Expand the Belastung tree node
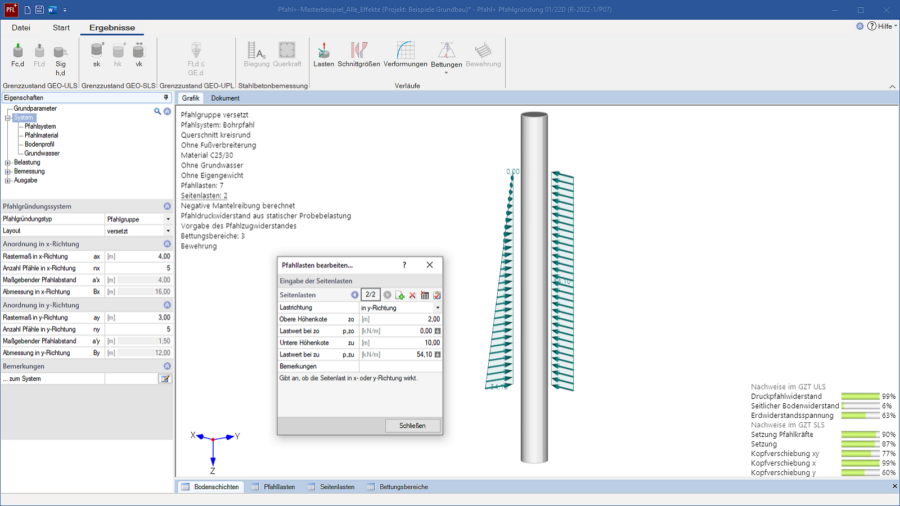Viewport: 900px width, 506px height. tap(8, 162)
